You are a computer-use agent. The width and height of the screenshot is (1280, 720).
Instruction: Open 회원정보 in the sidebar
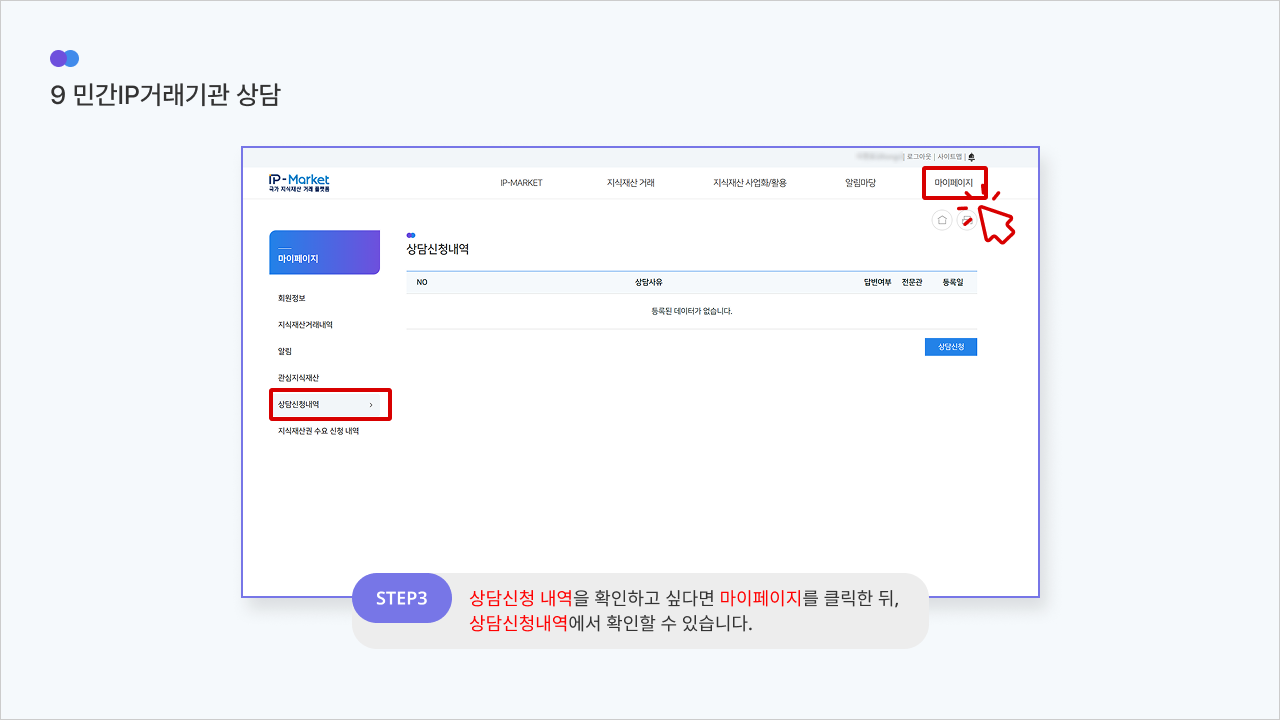coord(292,298)
